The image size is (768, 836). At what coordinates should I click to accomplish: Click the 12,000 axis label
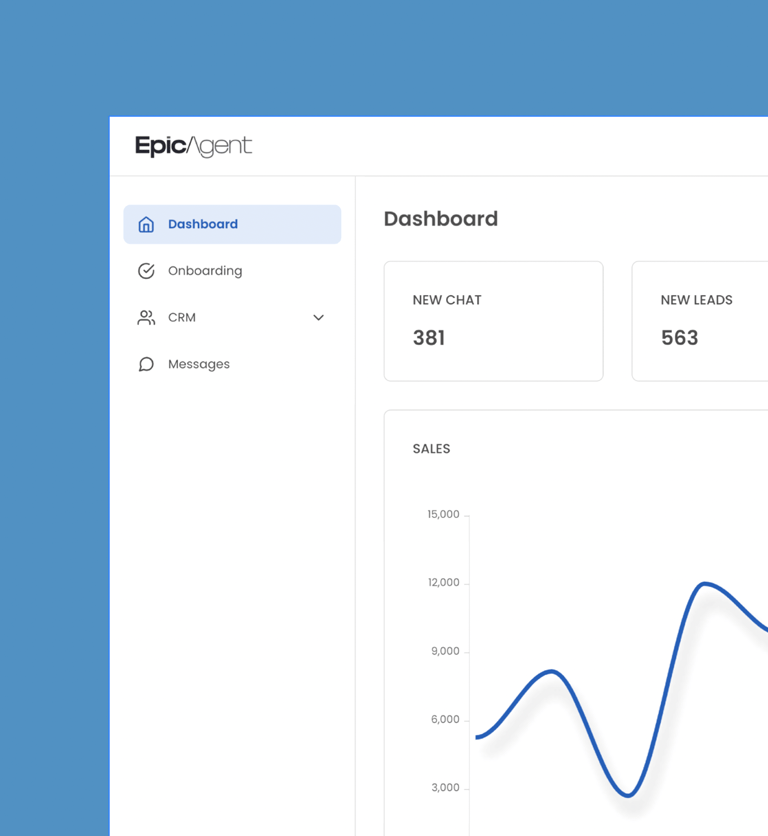click(444, 583)
